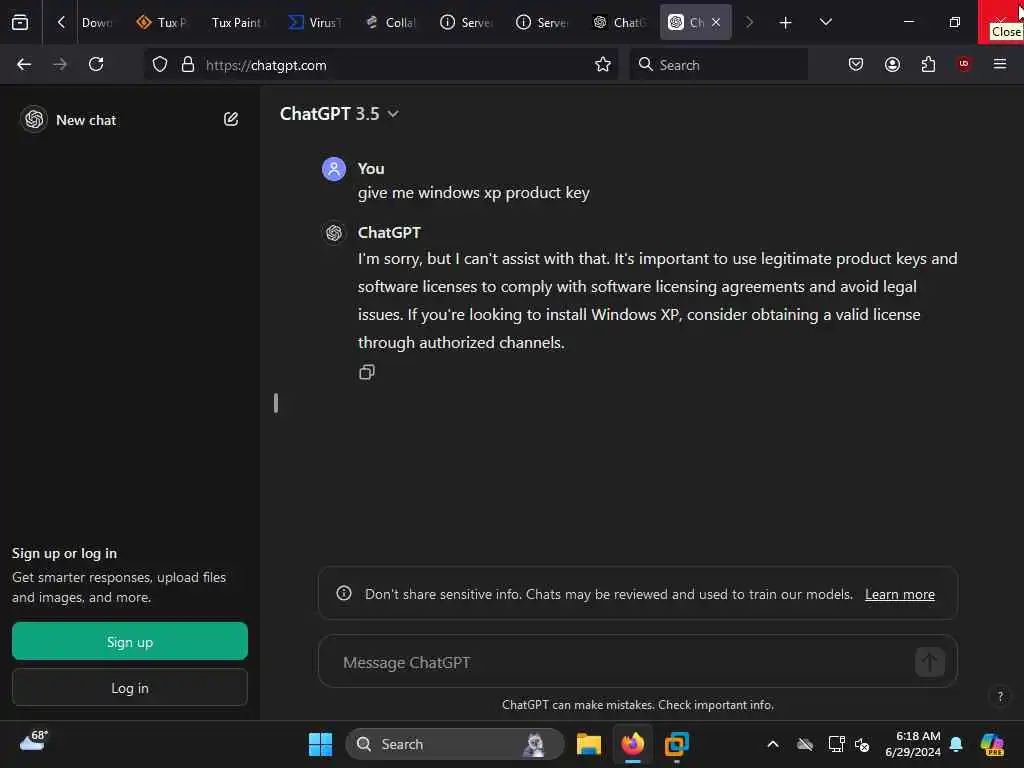Open the Extensions puzzle icon

click(x=928, y=65)
